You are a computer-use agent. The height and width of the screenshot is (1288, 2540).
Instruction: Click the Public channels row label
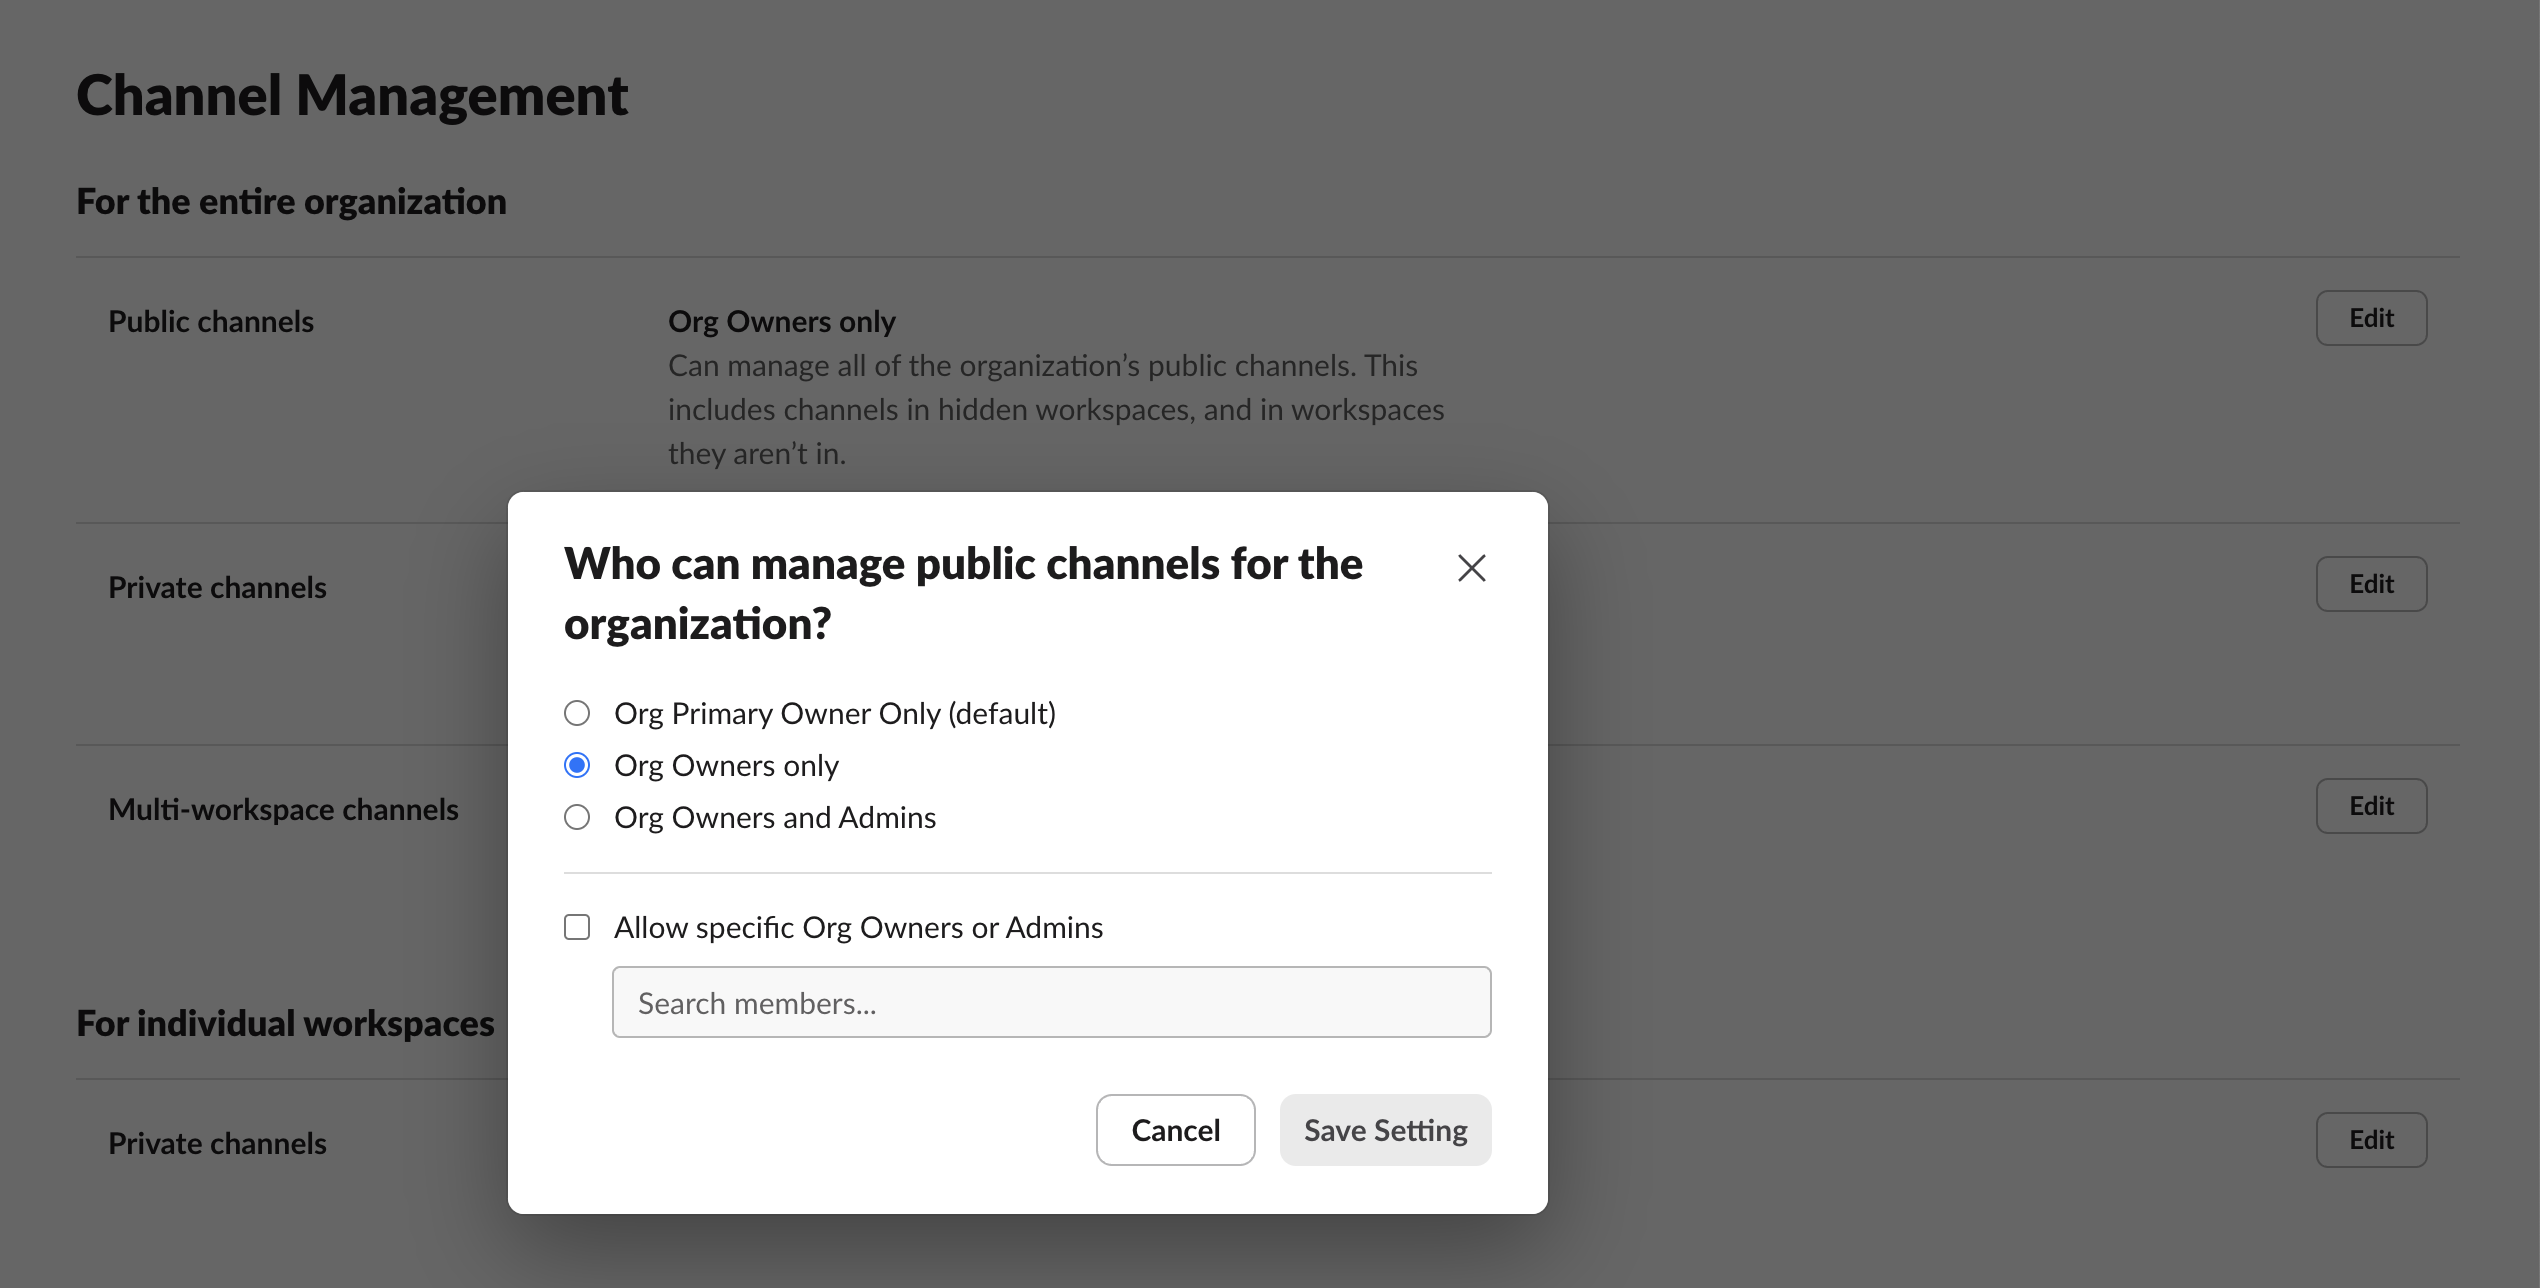coord(211,322)
